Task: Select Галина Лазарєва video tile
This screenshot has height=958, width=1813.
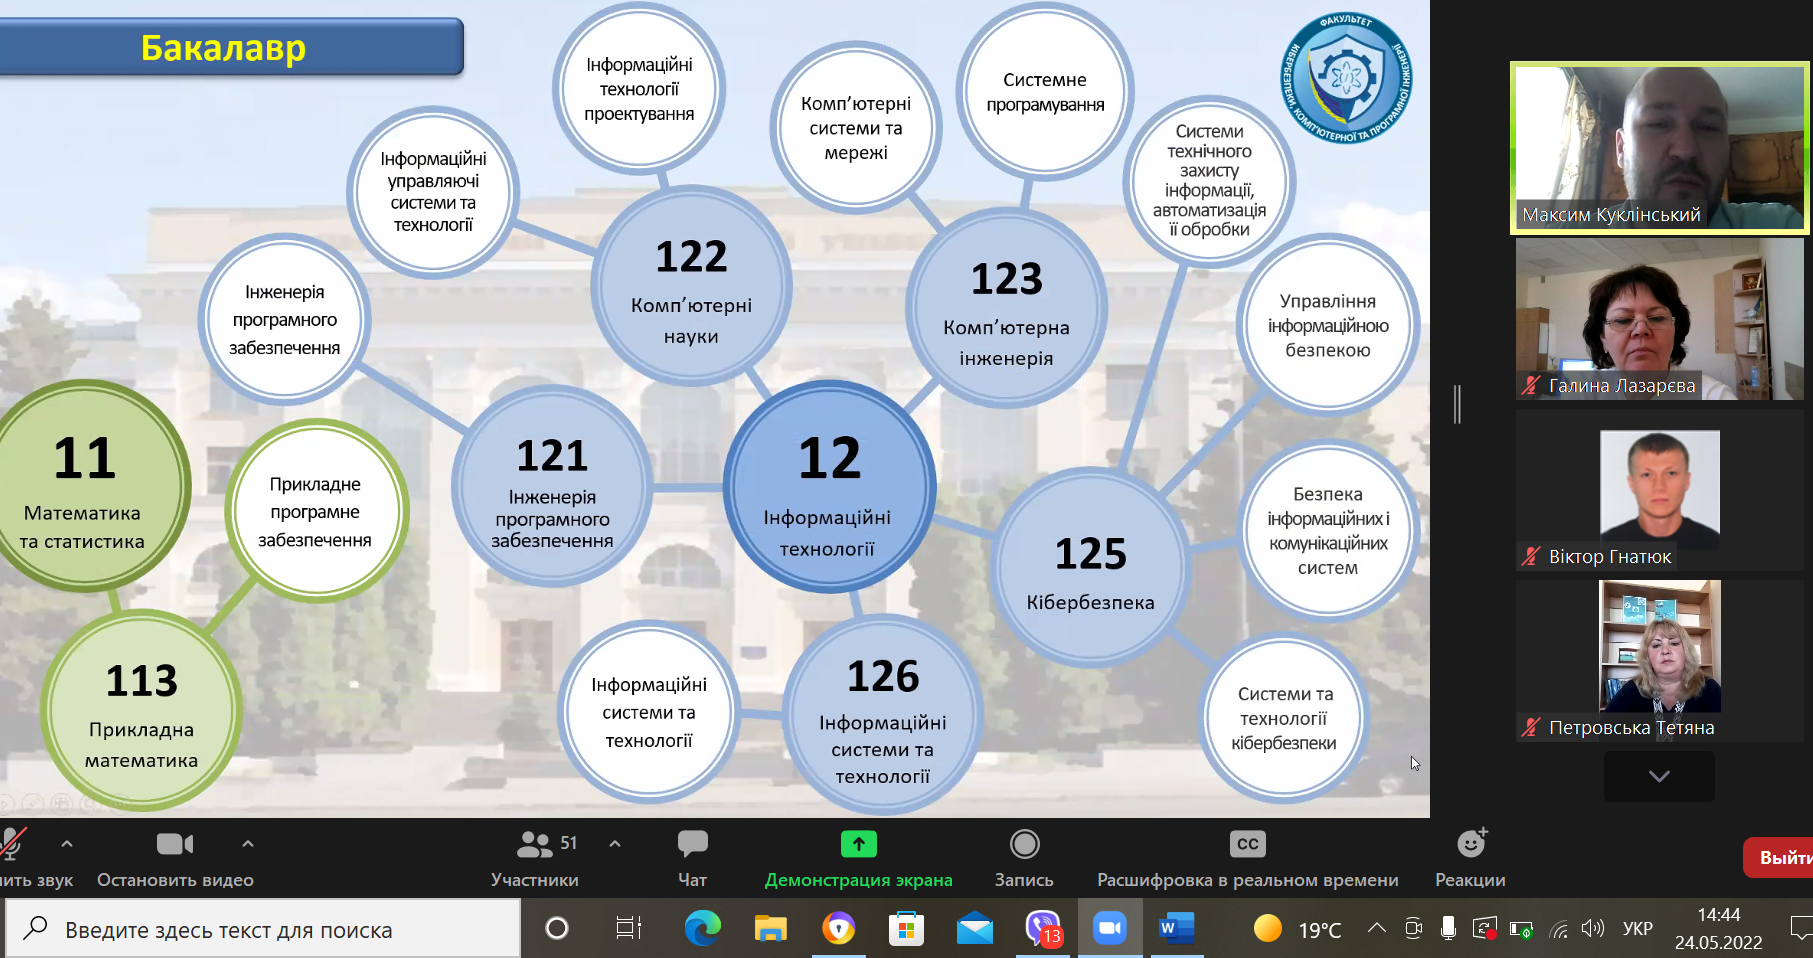Action: point(1659,320)
